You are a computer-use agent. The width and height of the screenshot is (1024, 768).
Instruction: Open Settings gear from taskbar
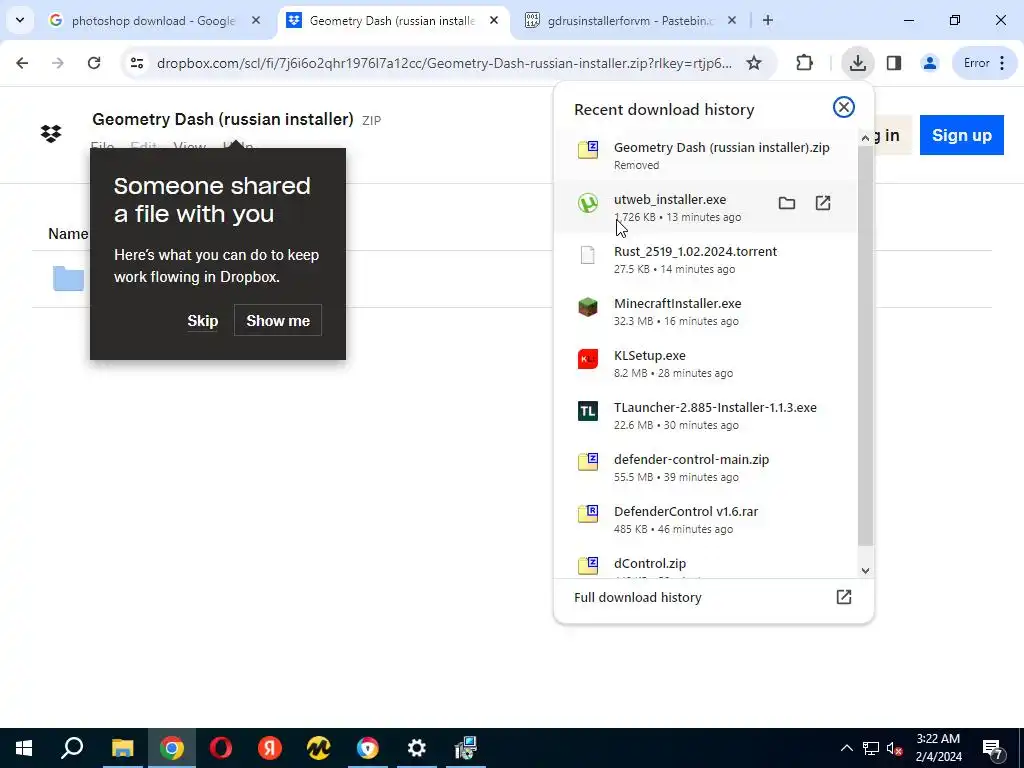[417, 748]
